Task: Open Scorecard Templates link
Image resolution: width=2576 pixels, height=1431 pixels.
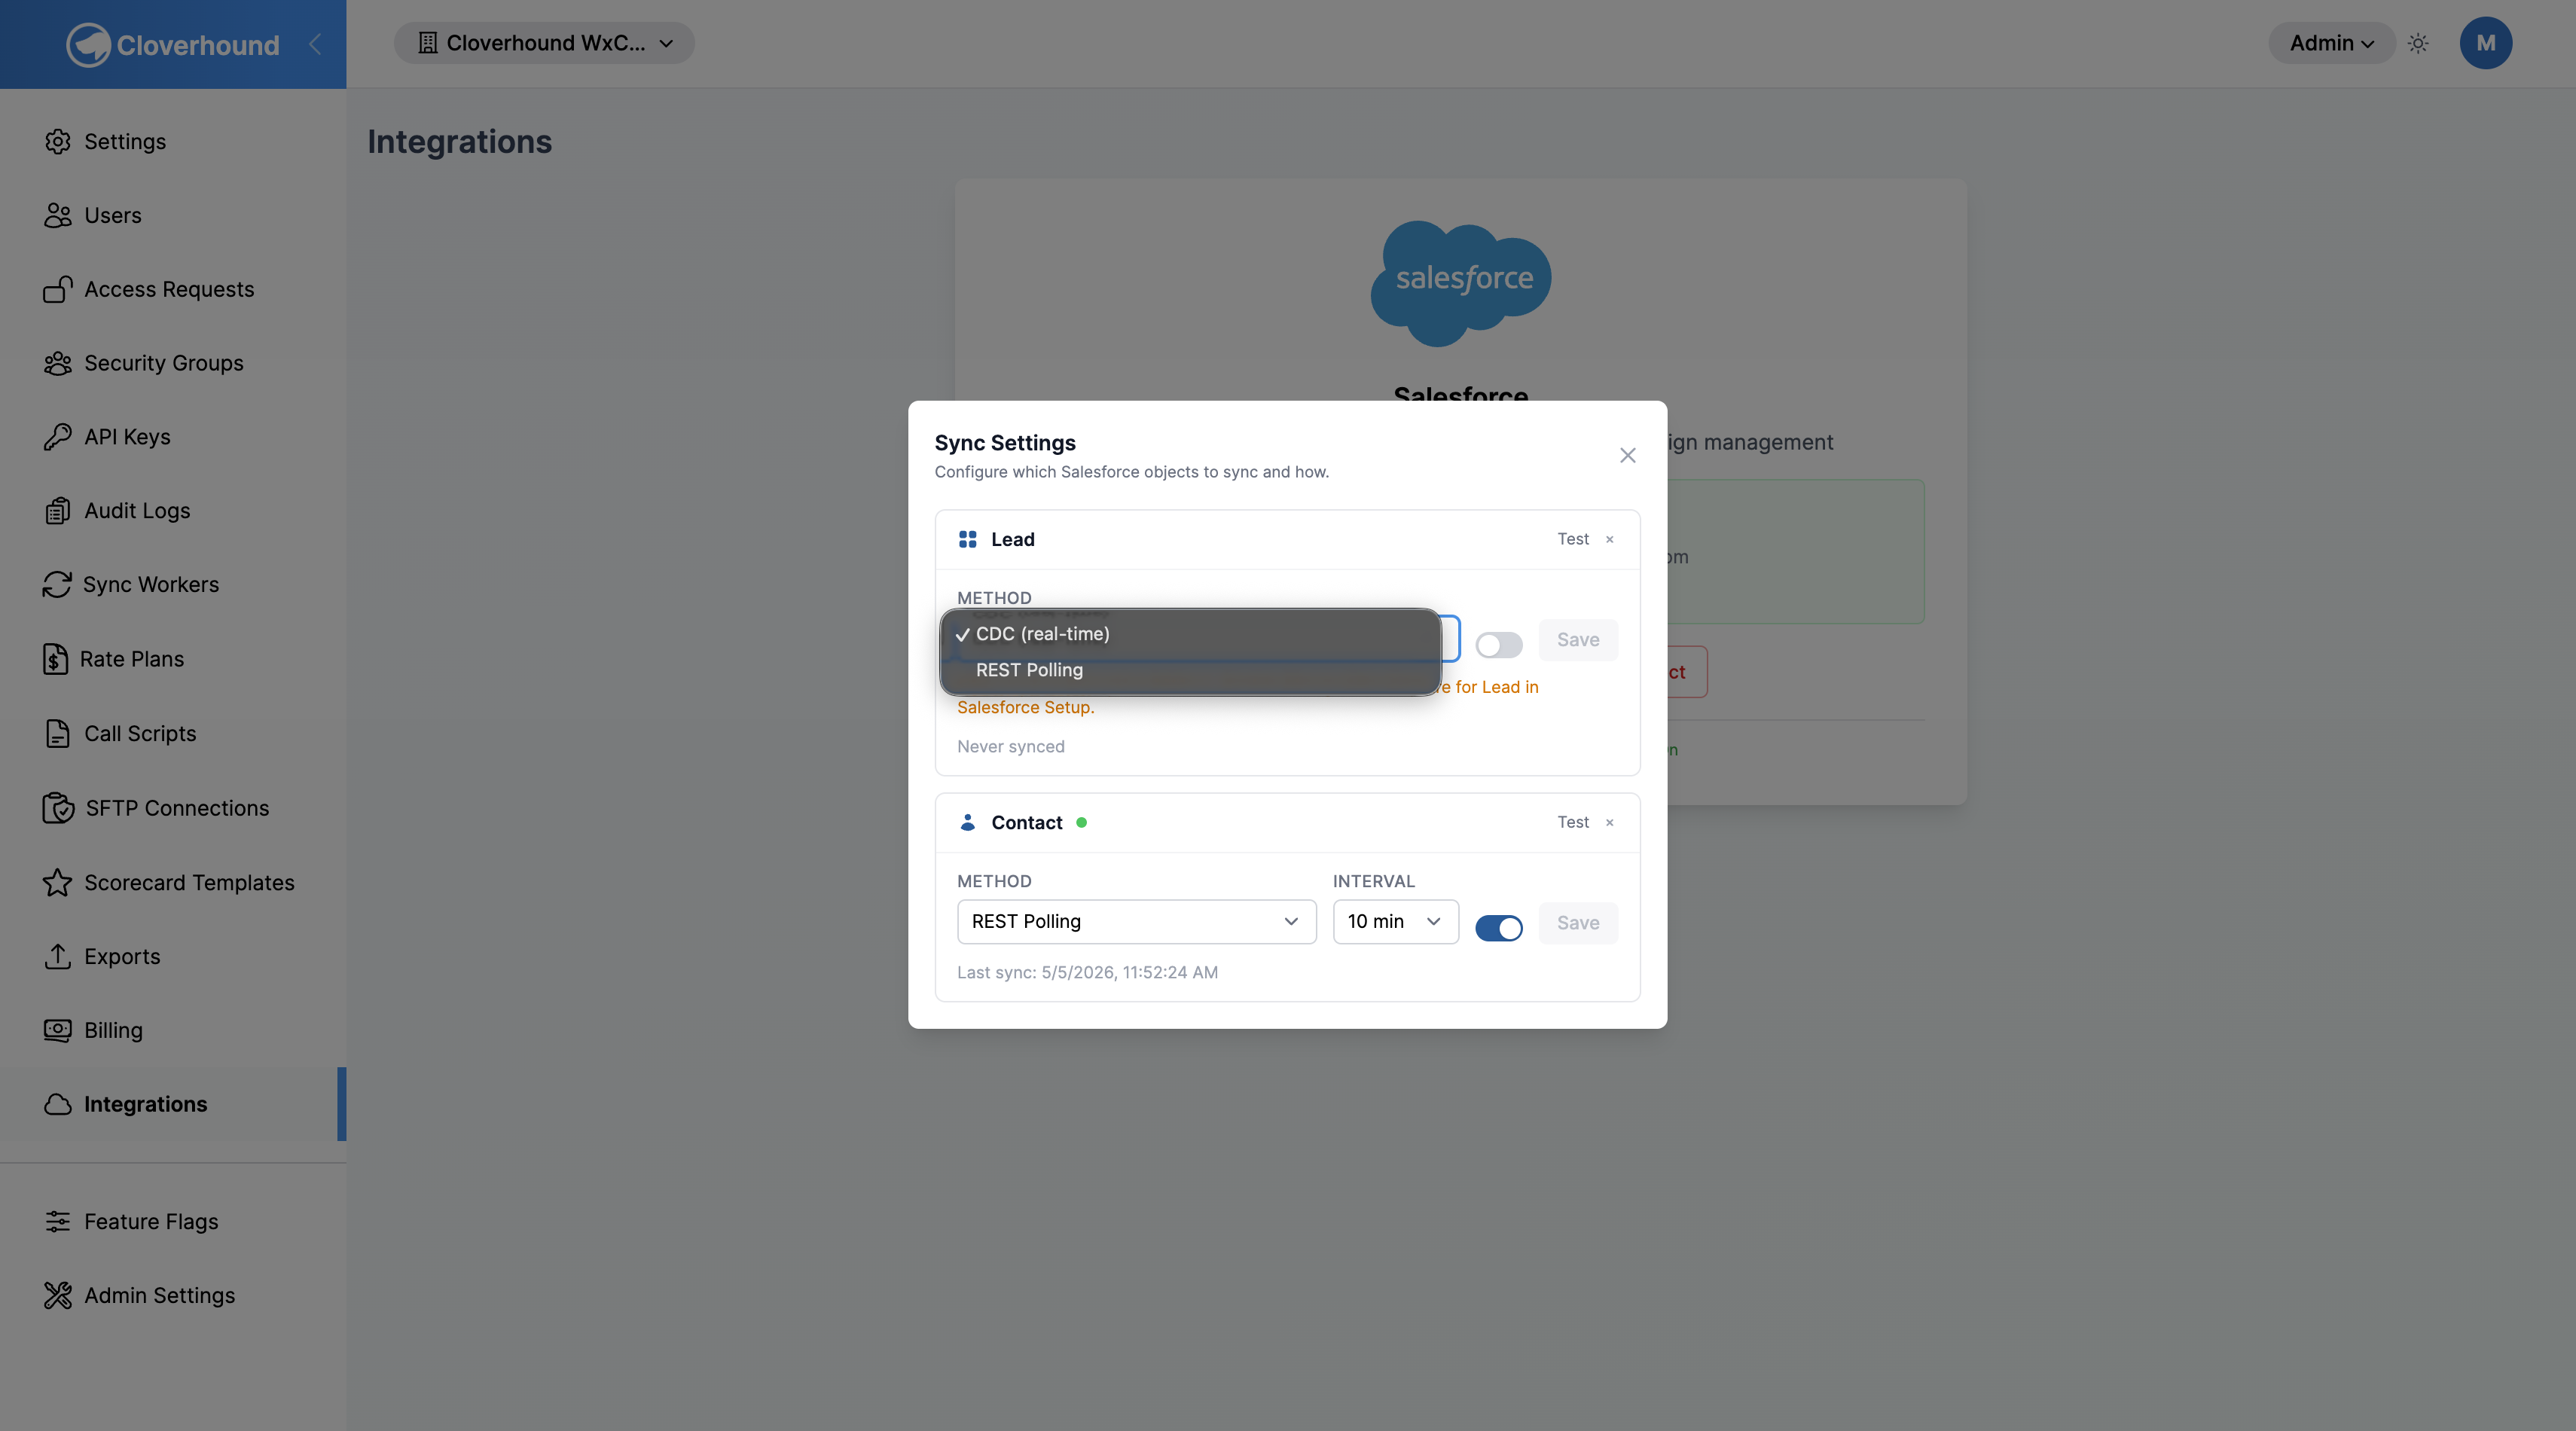Action: 189,882
